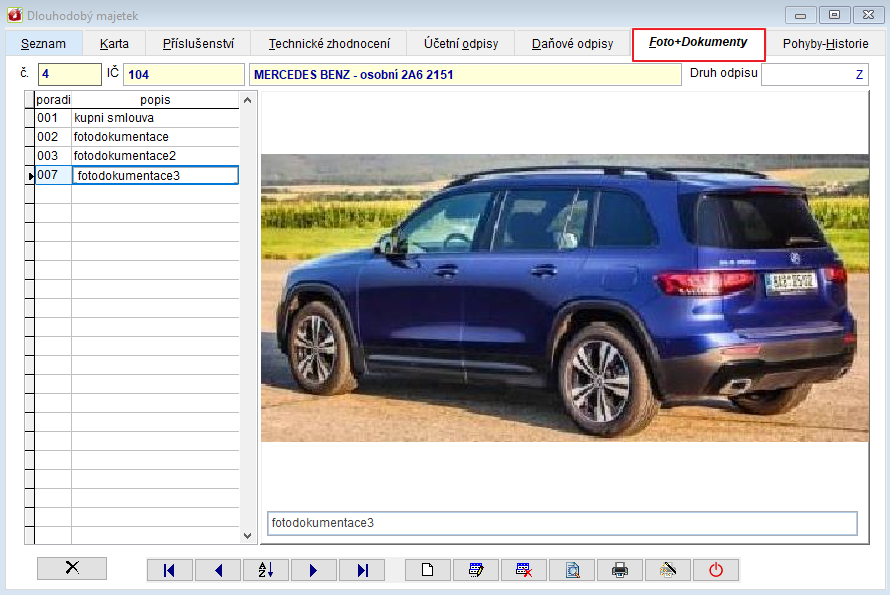890x595 pixels.
Task: Click the fotodokumentace3 caption field below the photo
Action: point(562,523)
